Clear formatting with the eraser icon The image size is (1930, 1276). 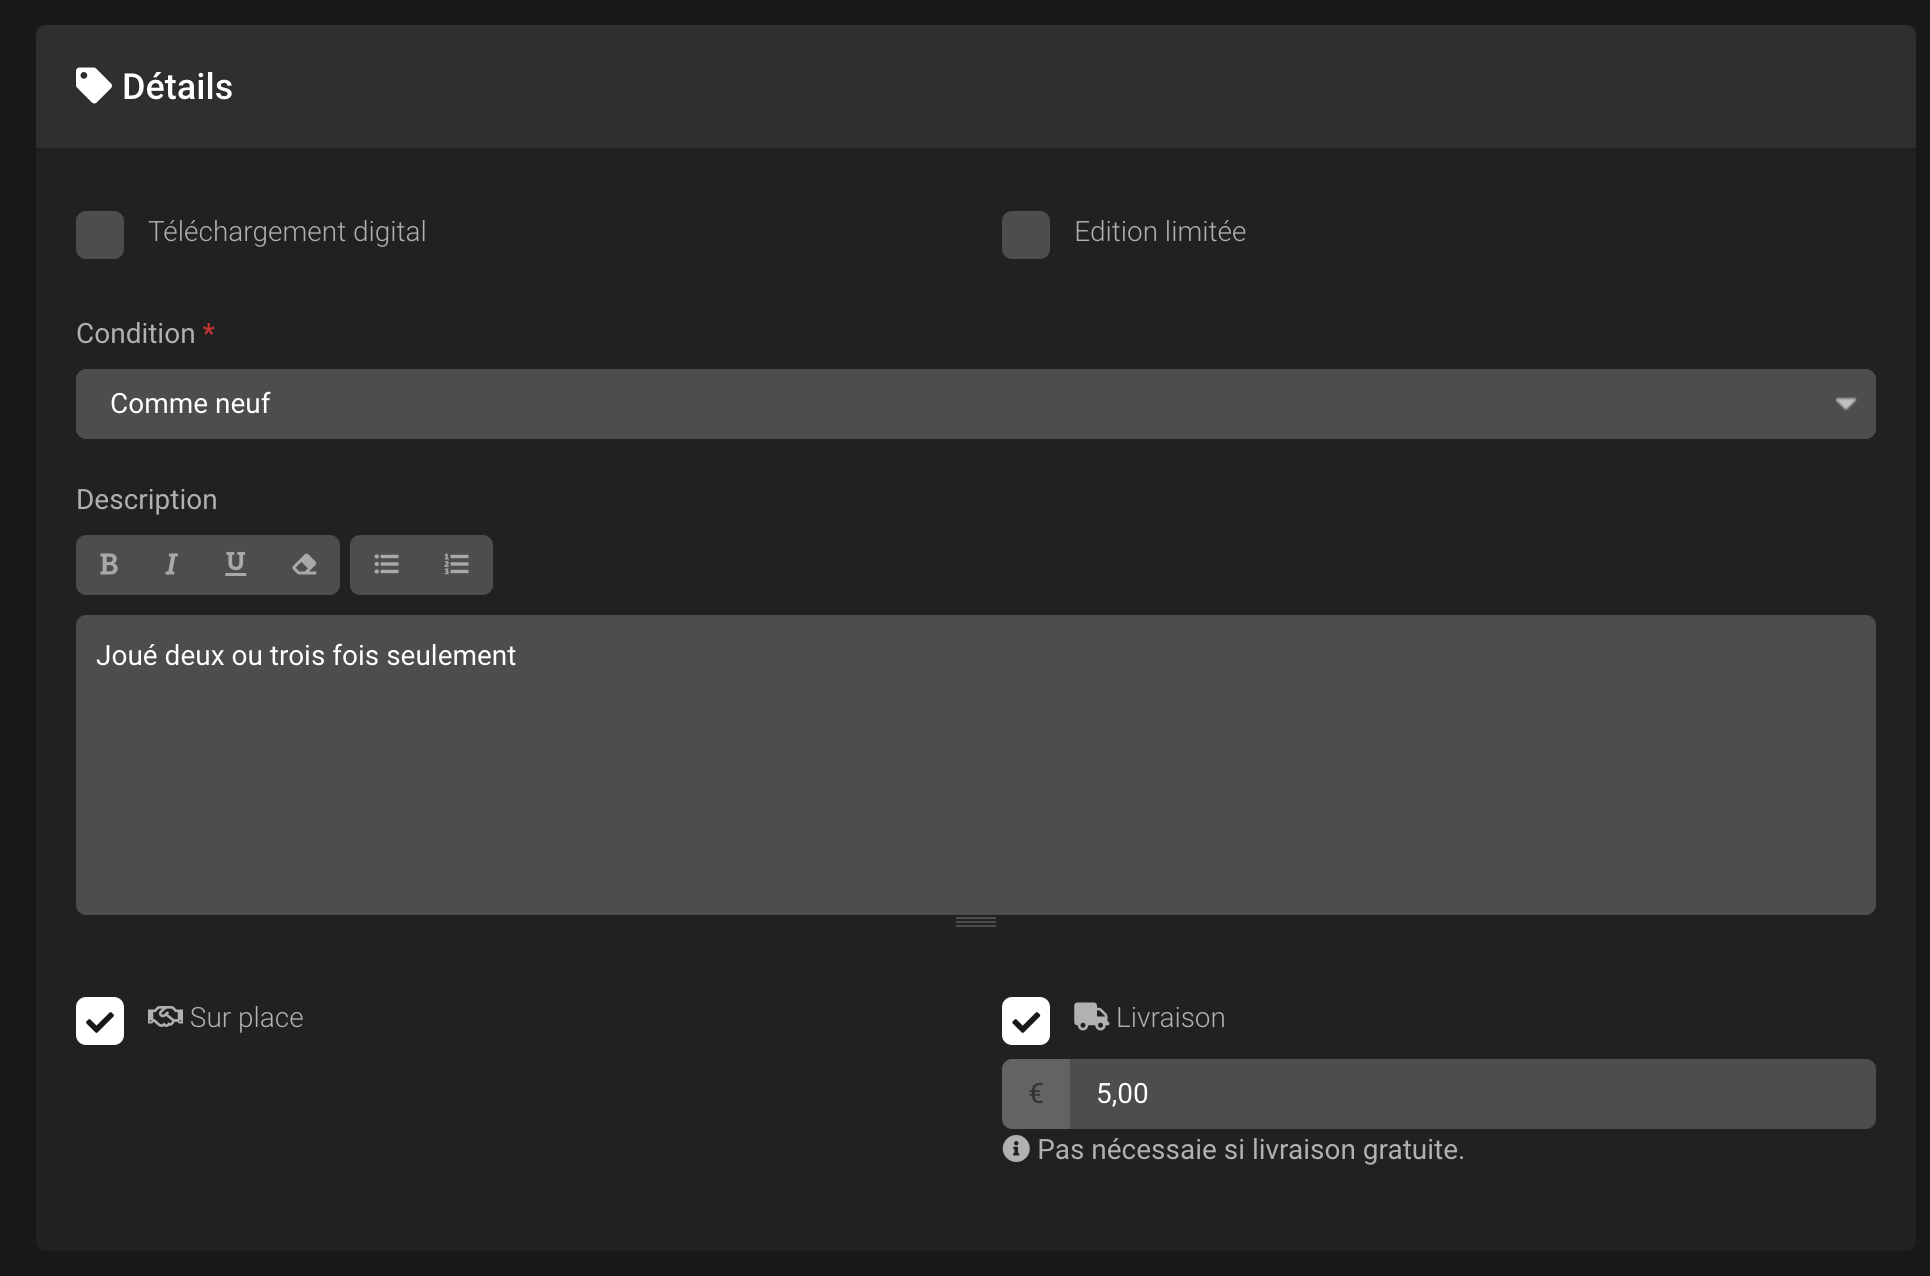pyautogui.click(x=304, y=565)
